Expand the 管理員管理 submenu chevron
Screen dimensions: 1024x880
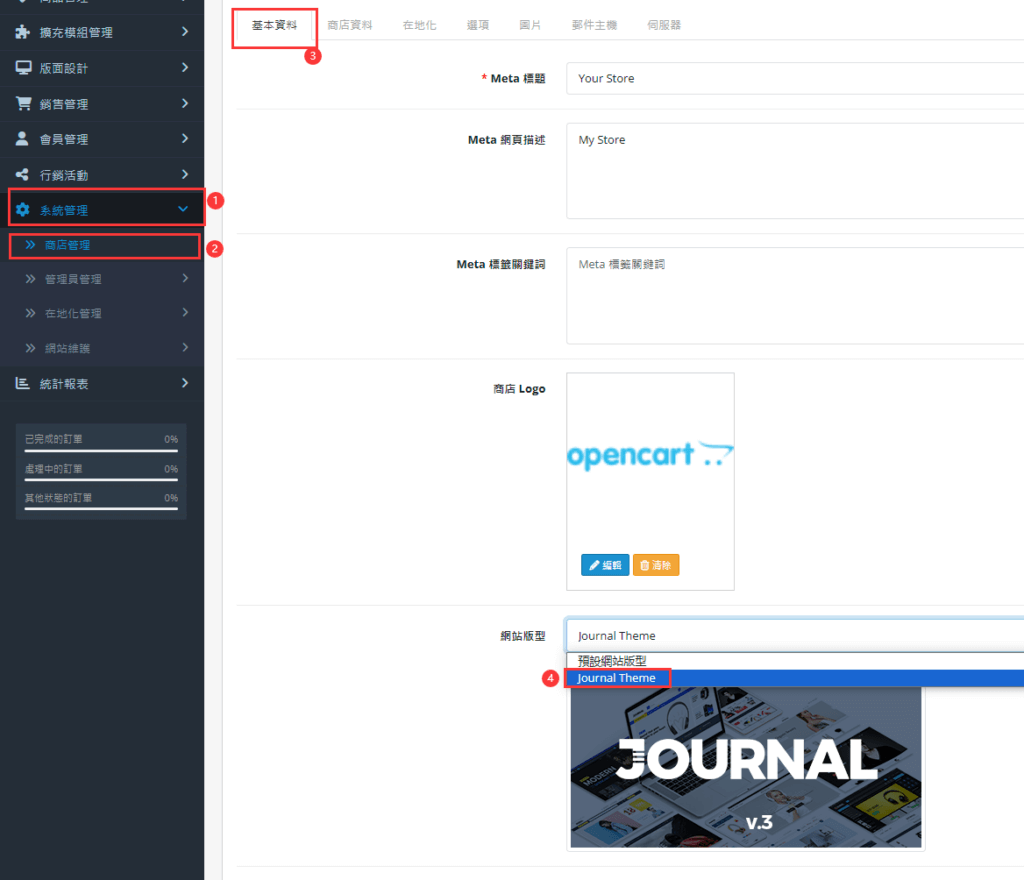pos(185,278)
